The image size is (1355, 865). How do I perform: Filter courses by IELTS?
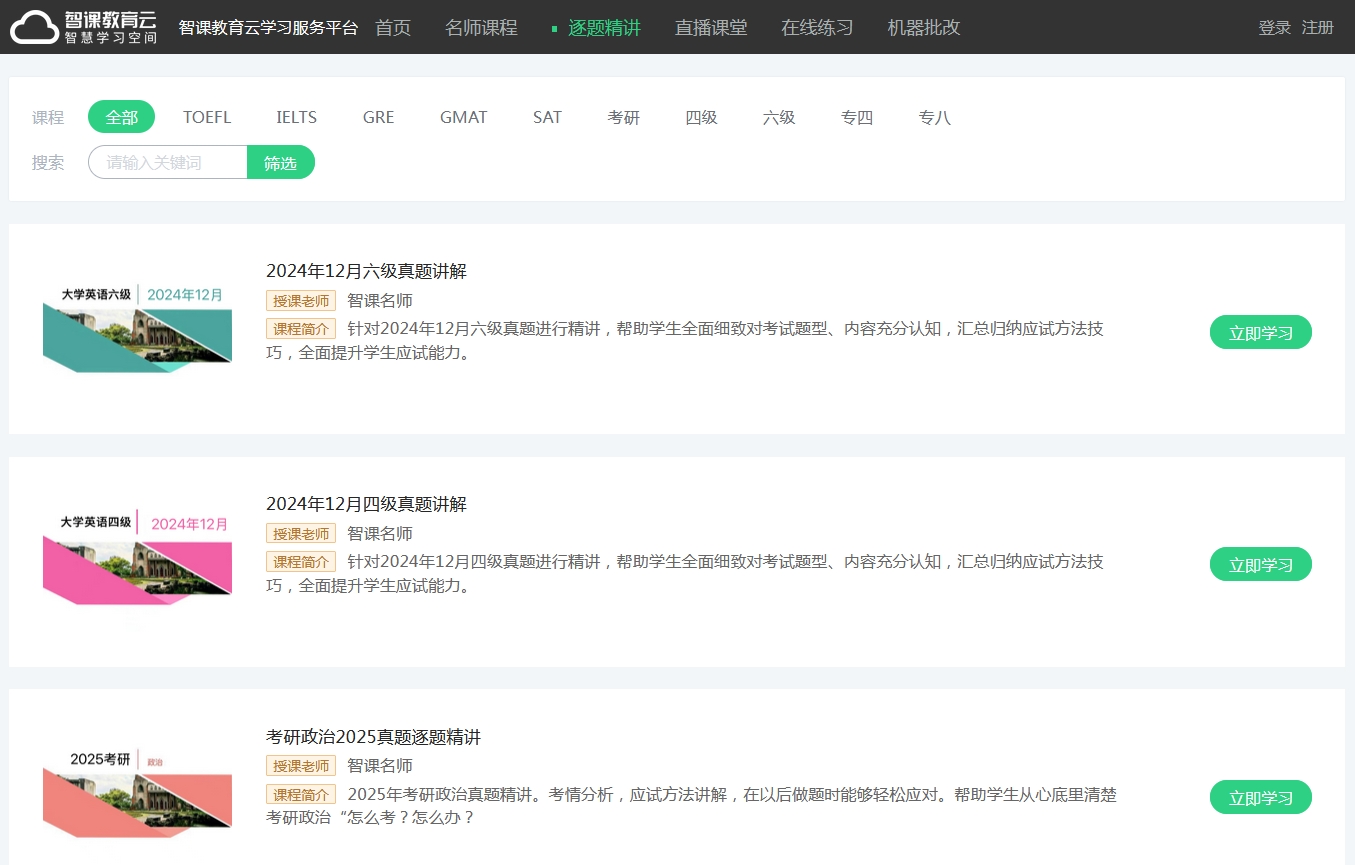pos(296,117)
